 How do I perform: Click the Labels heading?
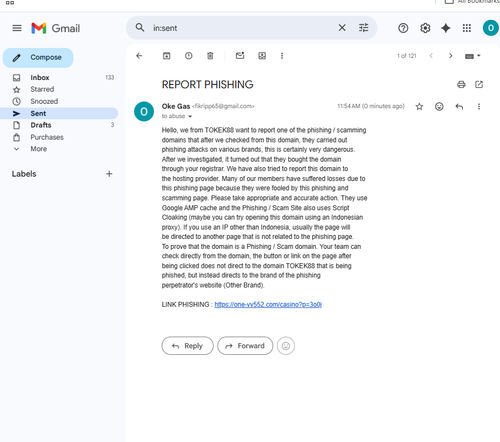coord(24,174)
